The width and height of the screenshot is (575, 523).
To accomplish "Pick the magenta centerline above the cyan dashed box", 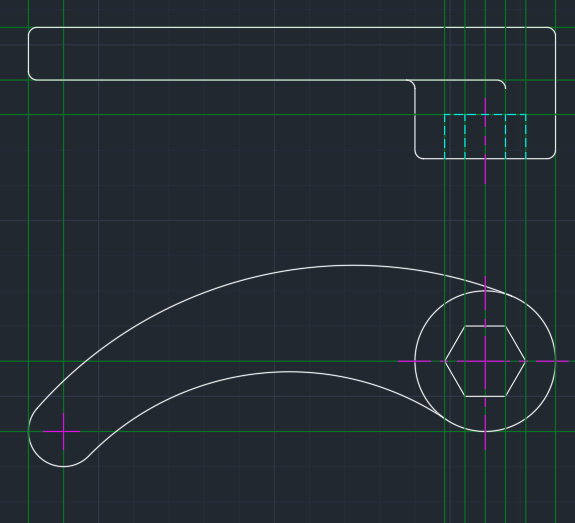I will point(485,106).
